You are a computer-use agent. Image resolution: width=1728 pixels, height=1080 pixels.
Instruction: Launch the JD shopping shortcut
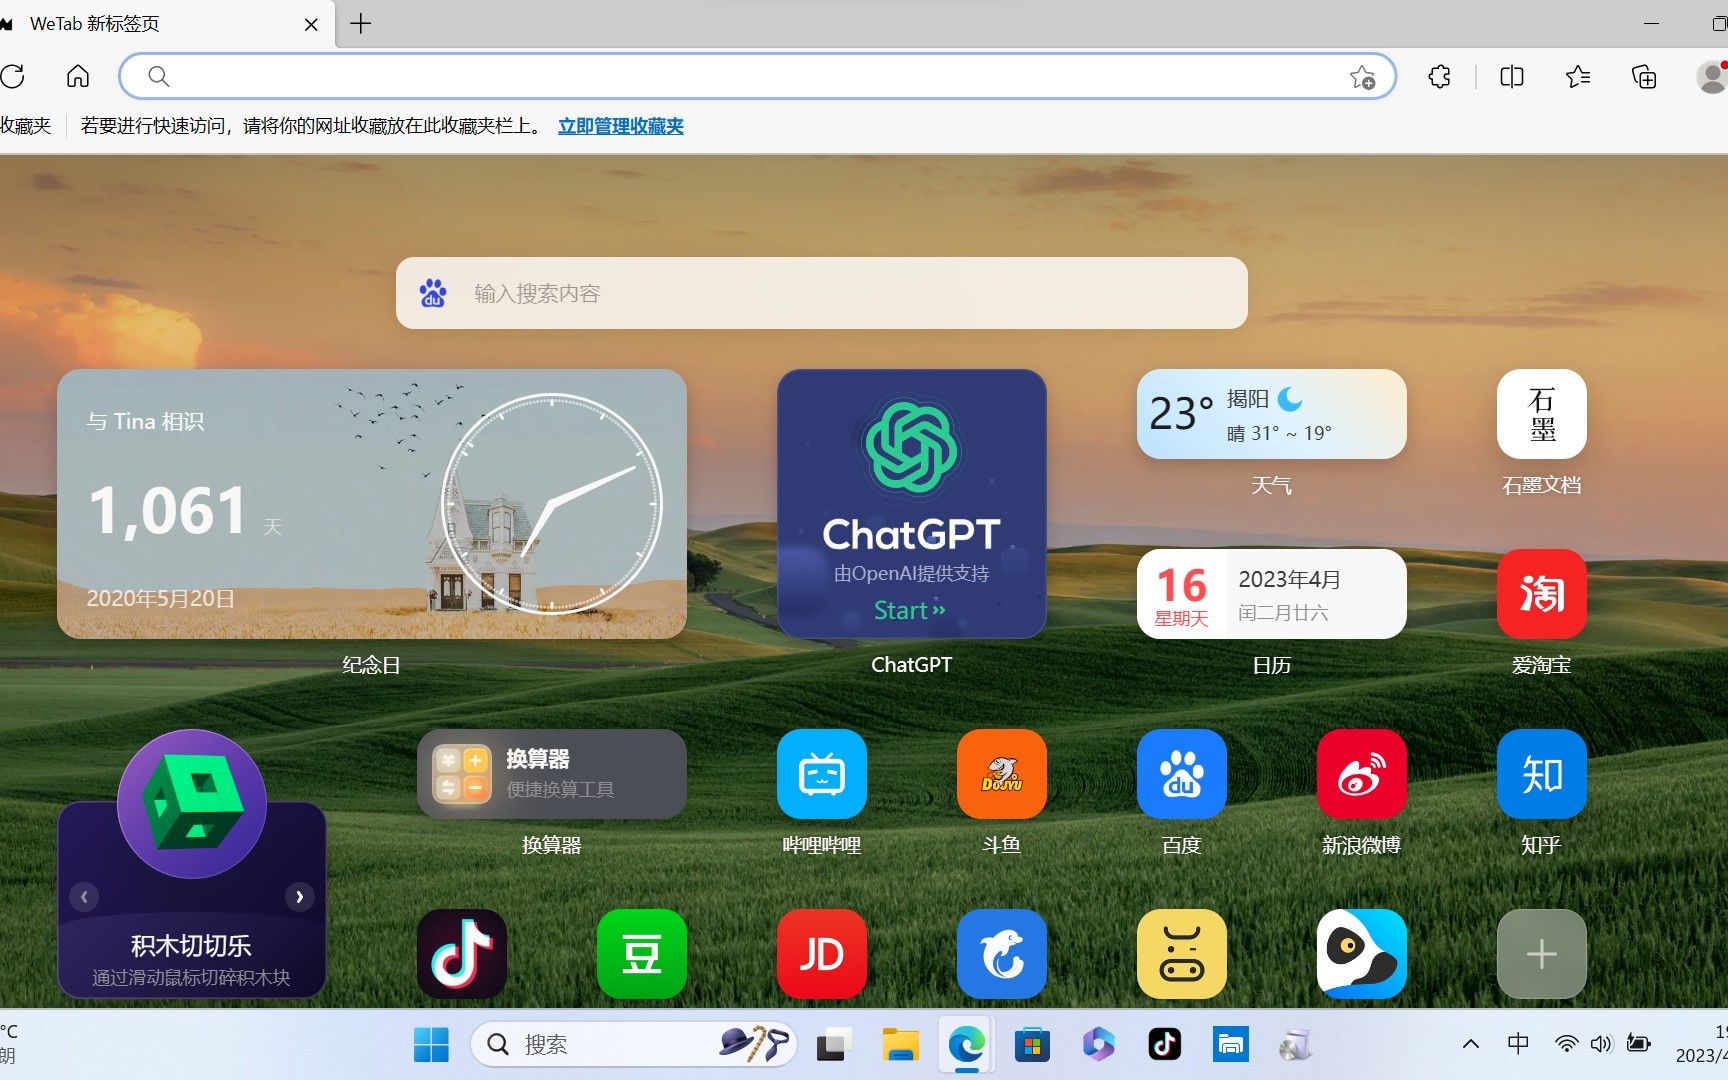821,953
